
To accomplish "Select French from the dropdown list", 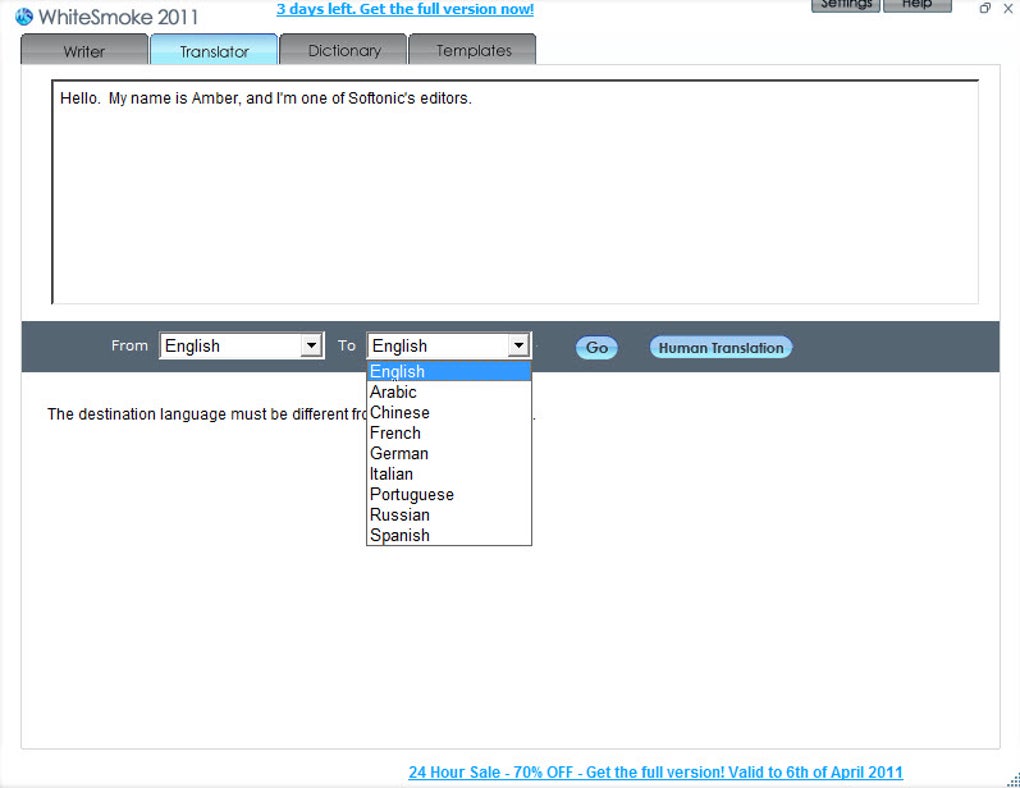I will (449, 433).
